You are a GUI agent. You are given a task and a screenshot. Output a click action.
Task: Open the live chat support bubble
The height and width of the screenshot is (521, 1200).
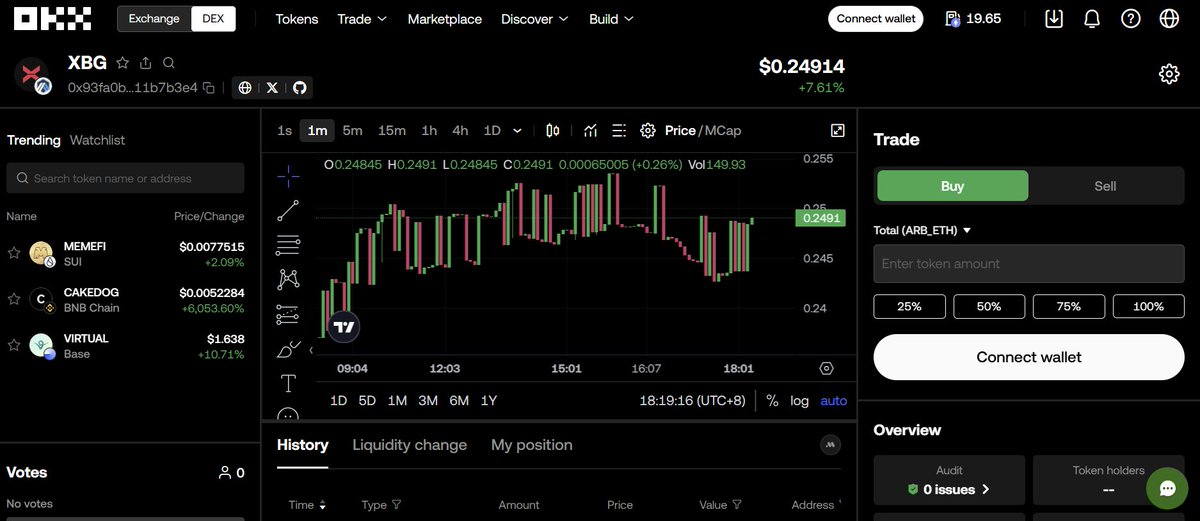pyautogui.click(x=1167, y=488)
